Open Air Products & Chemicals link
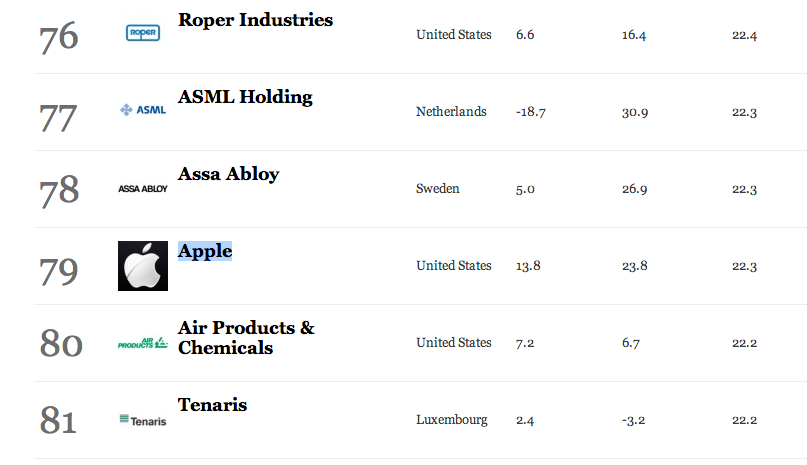Screen dimensions: 807x465 [246, 338]
